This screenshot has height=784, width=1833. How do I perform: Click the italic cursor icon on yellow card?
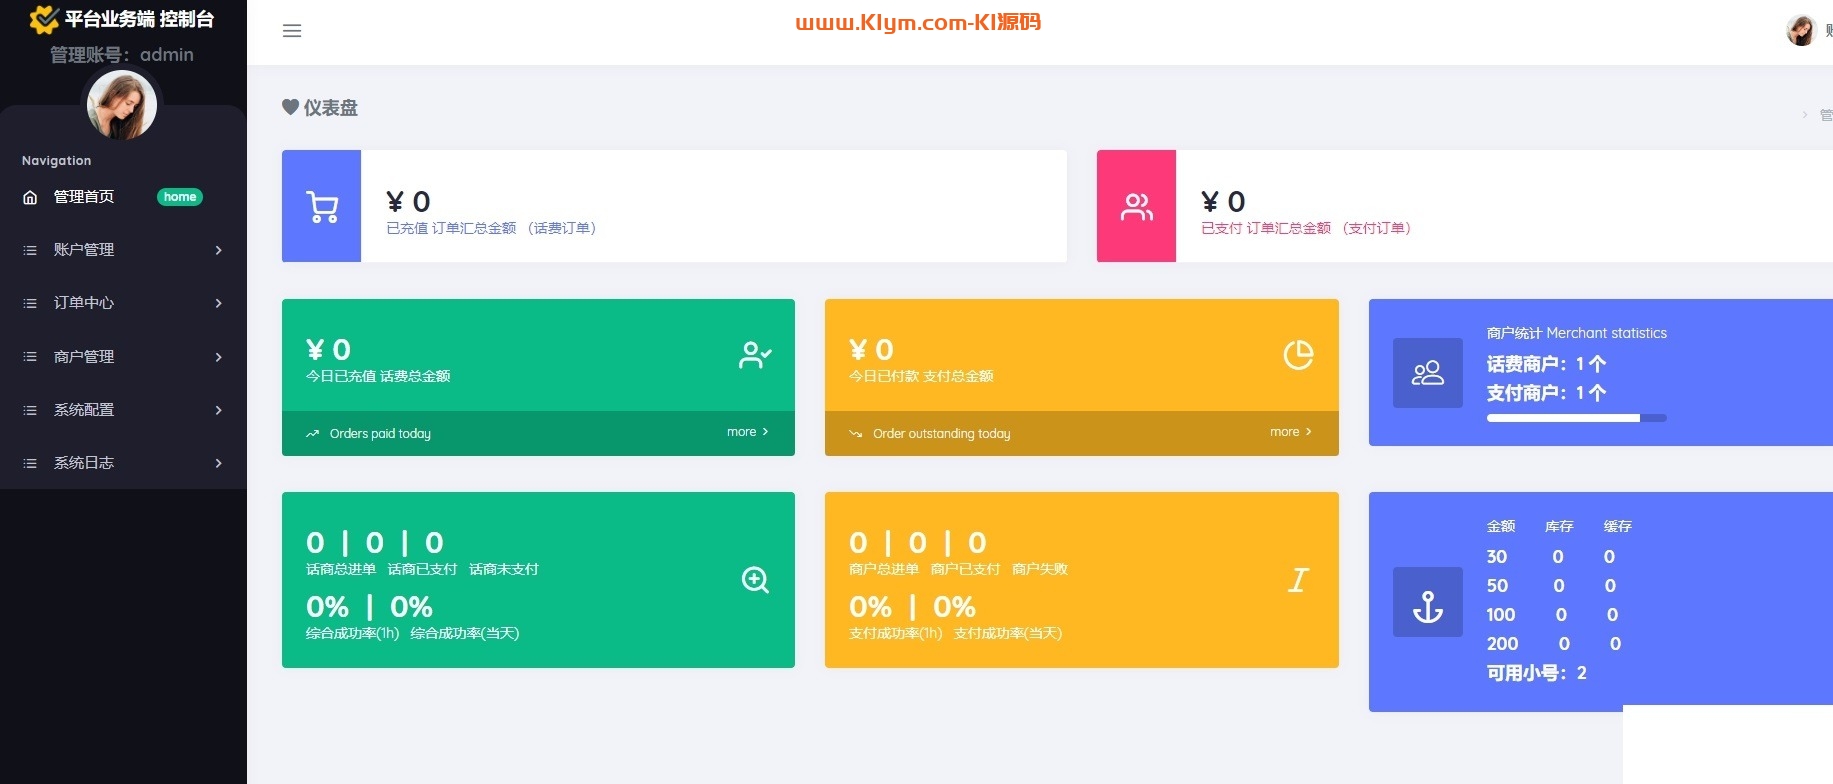click(1298, 580)
